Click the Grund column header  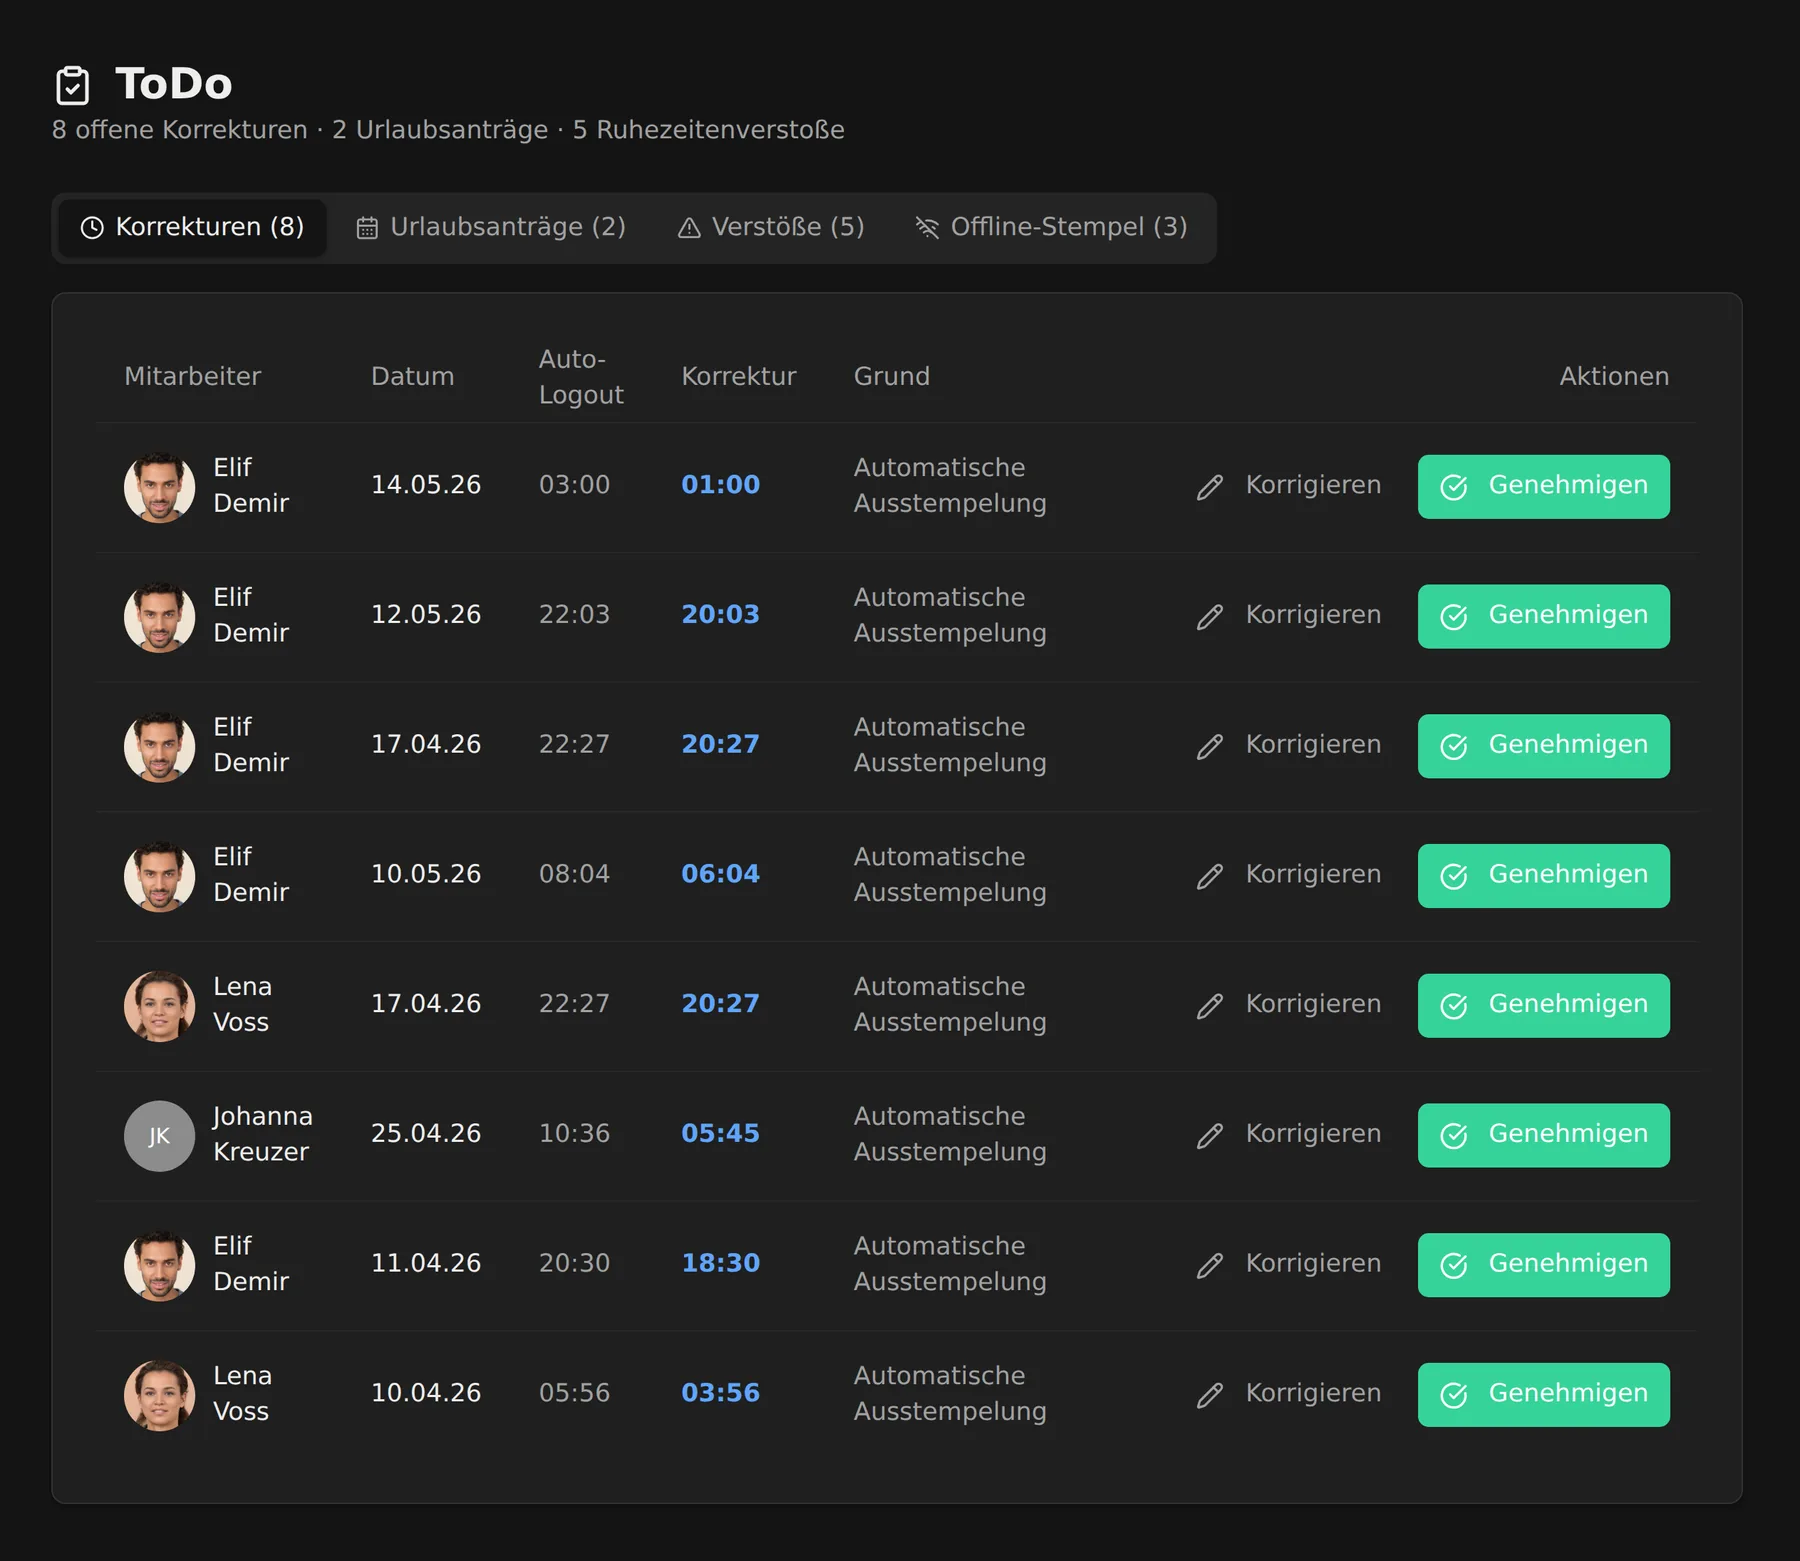891,376
